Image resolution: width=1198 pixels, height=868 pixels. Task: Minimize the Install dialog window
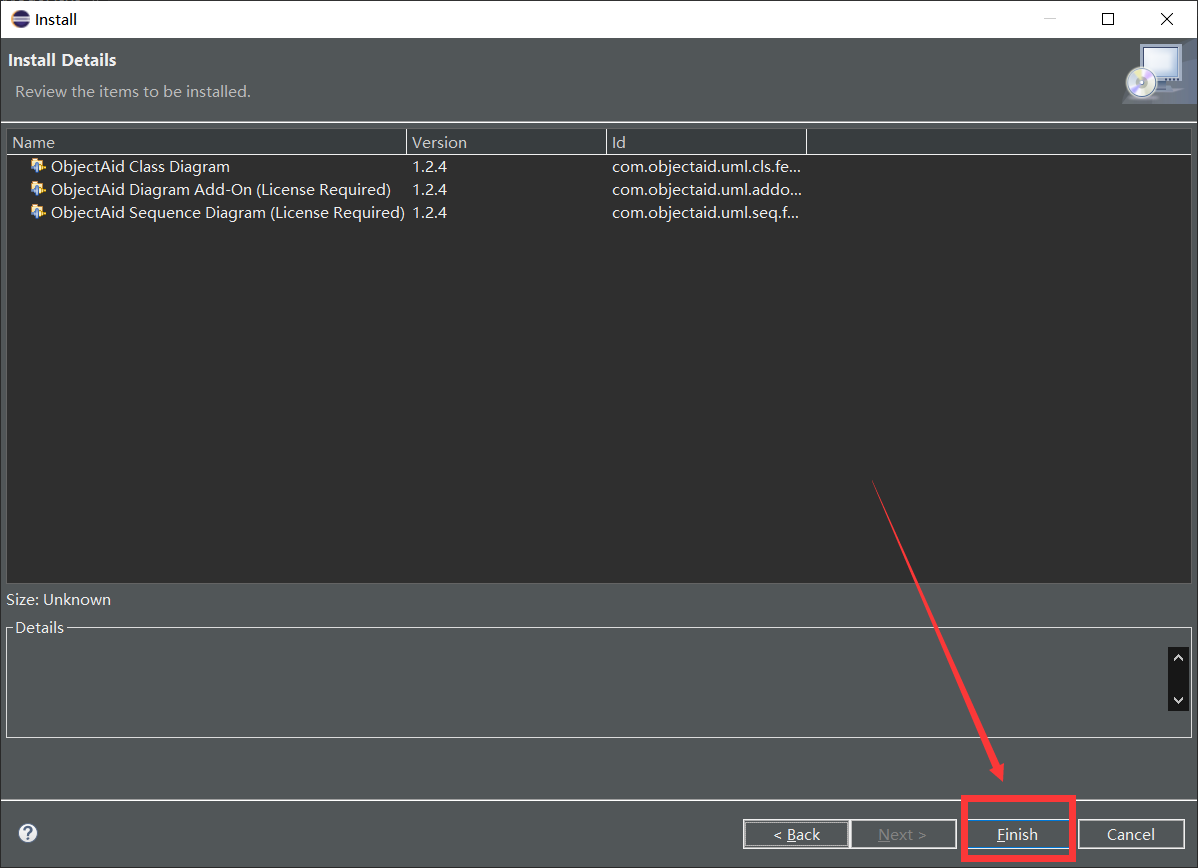[x=1050, y=19]
